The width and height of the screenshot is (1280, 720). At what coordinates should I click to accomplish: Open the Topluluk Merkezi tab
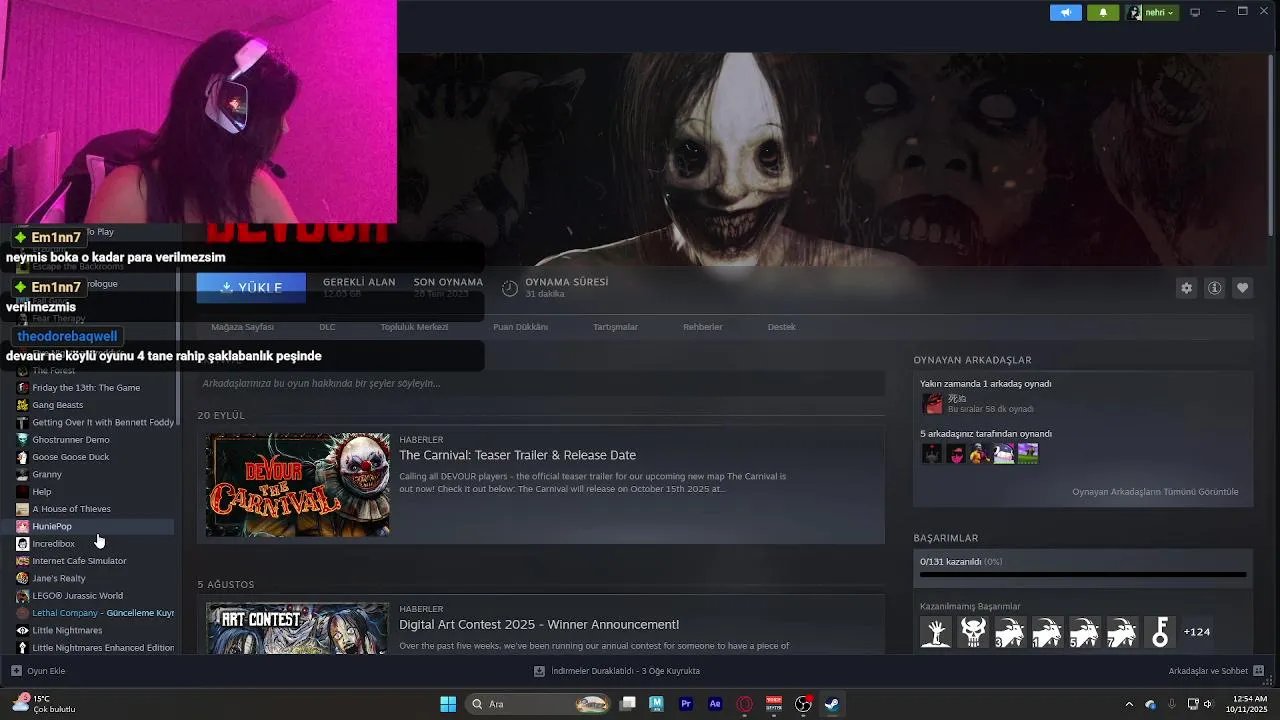[x=414, y=327]
